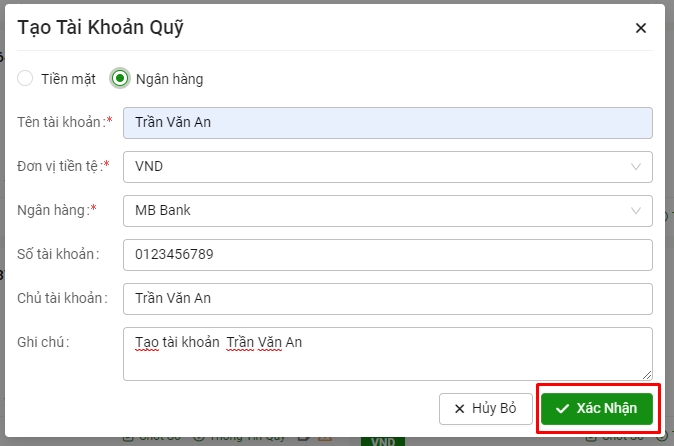This screenshot has height=446, width=674.
Task: Click the Ghi chú textarea resize handle
Action: [647, 375]
